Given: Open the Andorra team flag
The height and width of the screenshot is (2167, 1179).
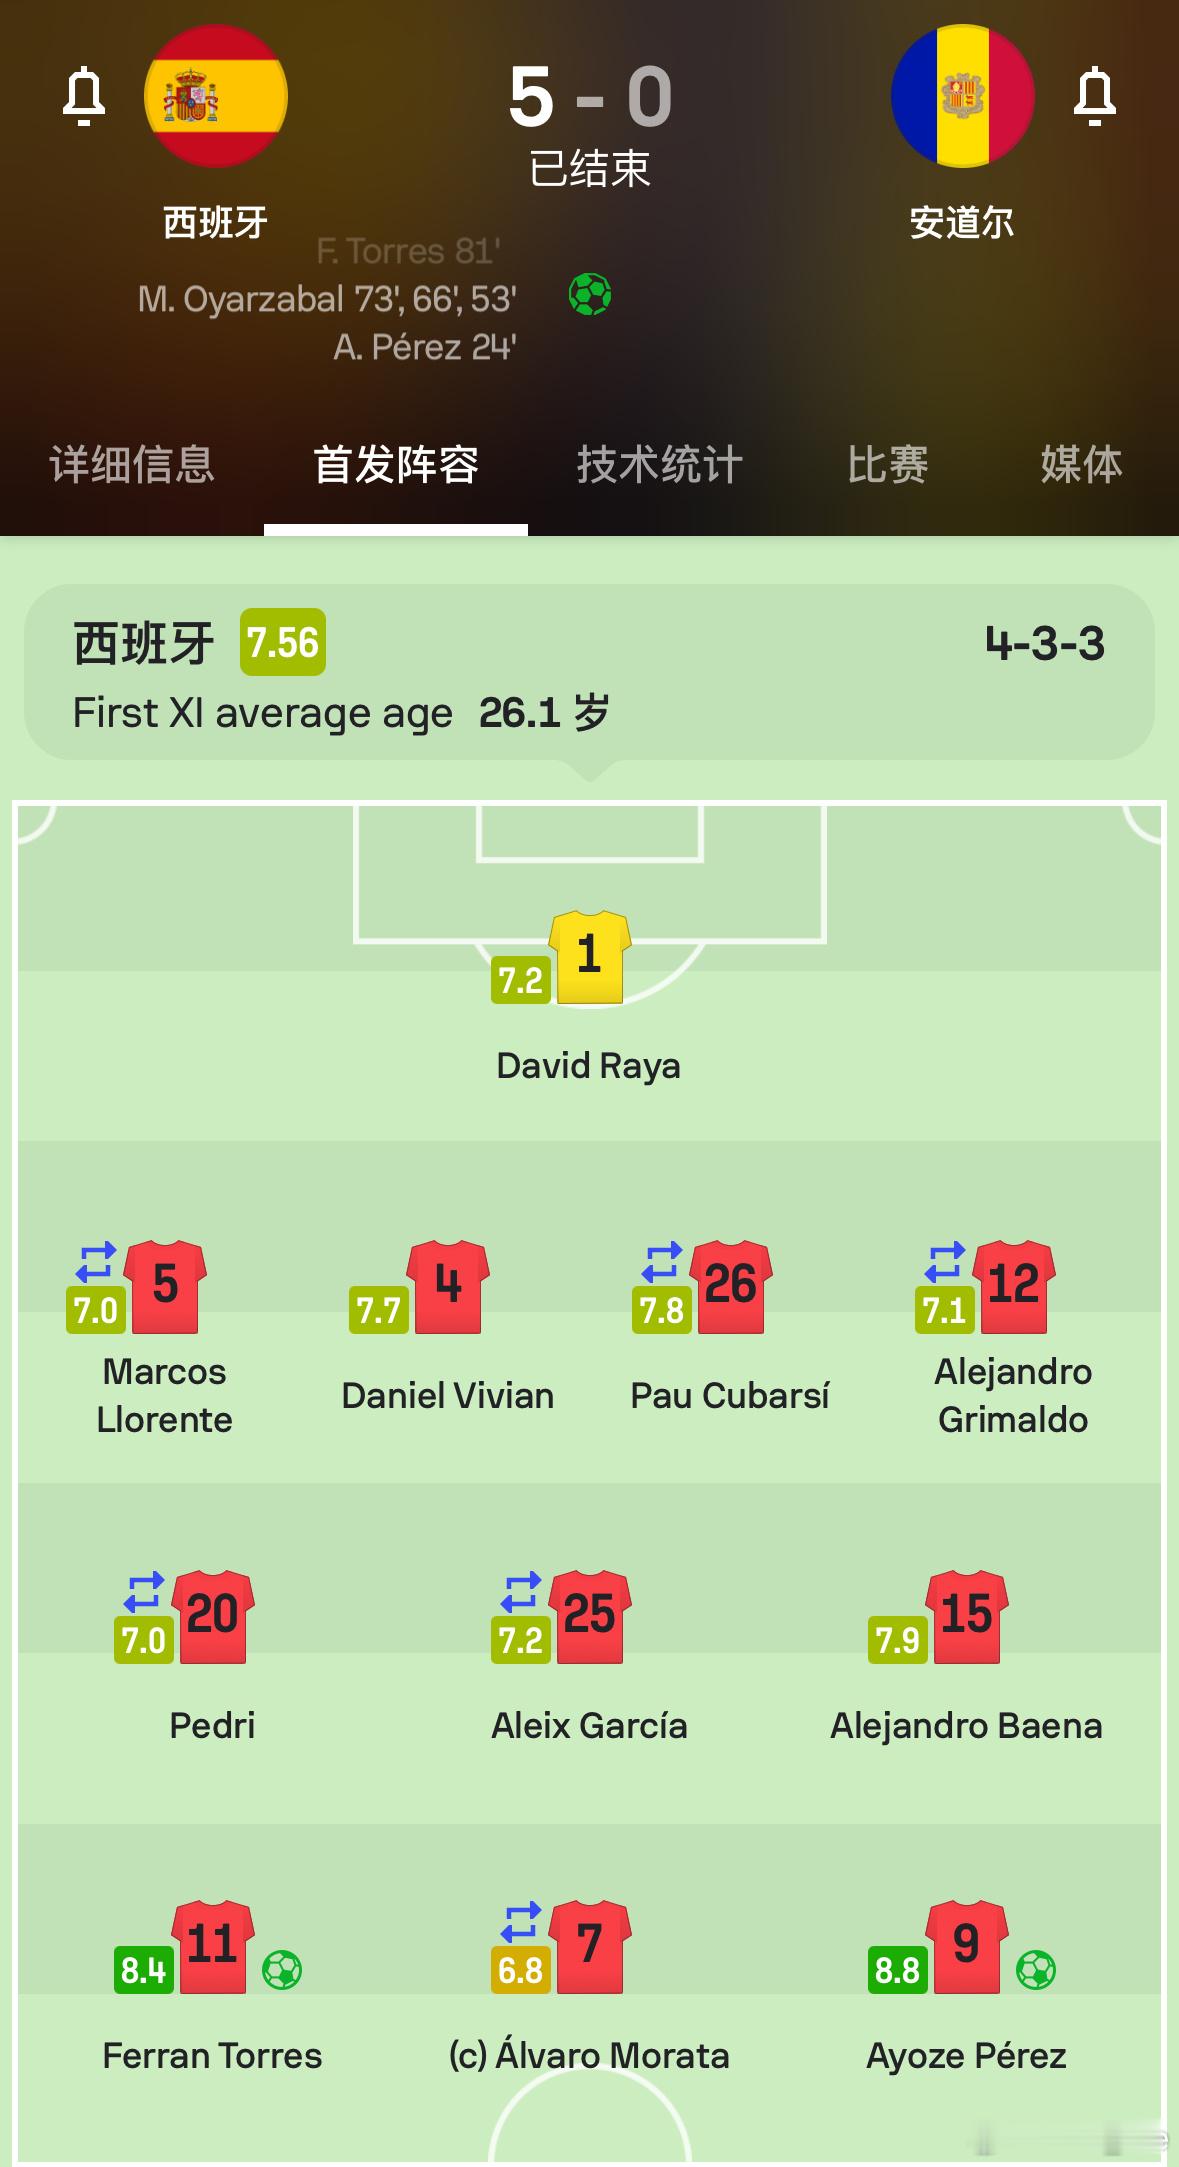Looking at the screenshot, I should coord(963,96).
